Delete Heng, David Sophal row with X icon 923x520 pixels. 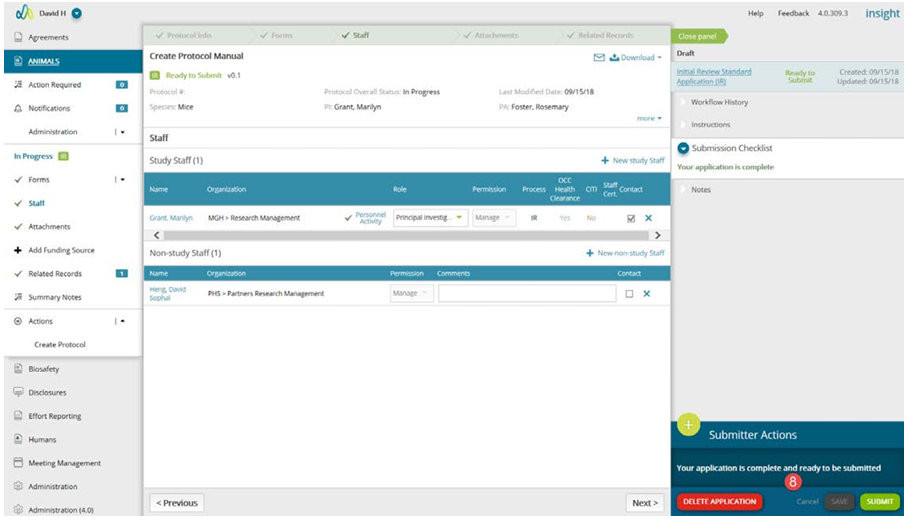point(646,294)
